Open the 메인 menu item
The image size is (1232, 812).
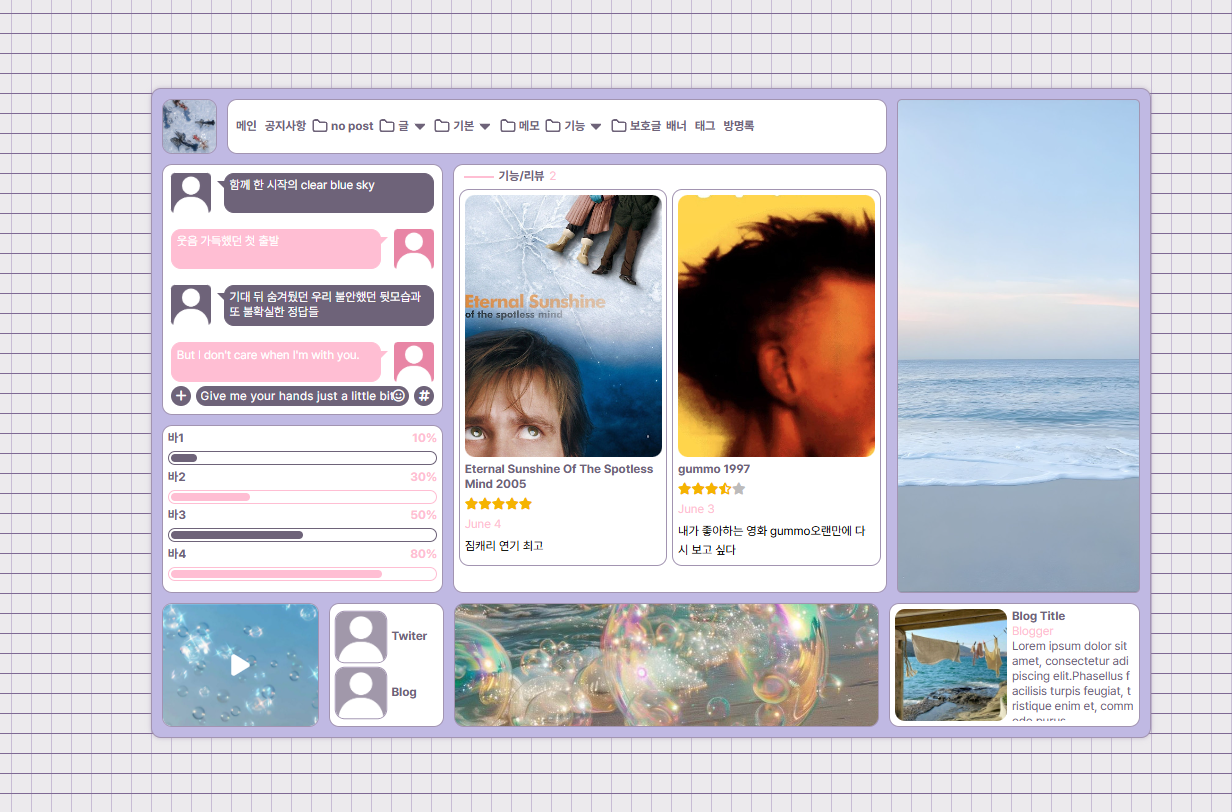coord(246,126)
